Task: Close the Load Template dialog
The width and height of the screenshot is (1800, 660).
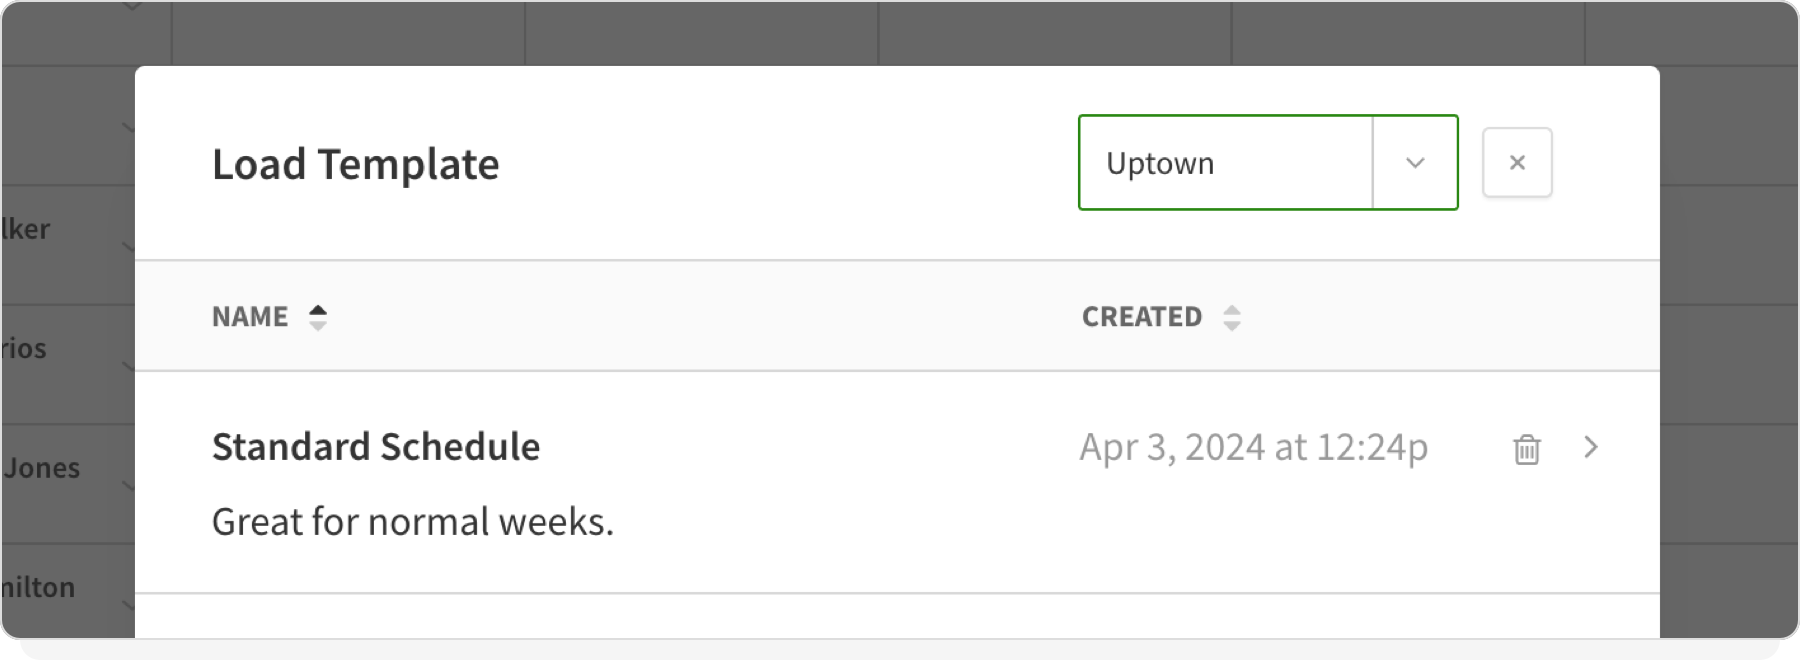Action: [x=1516, y=162]
